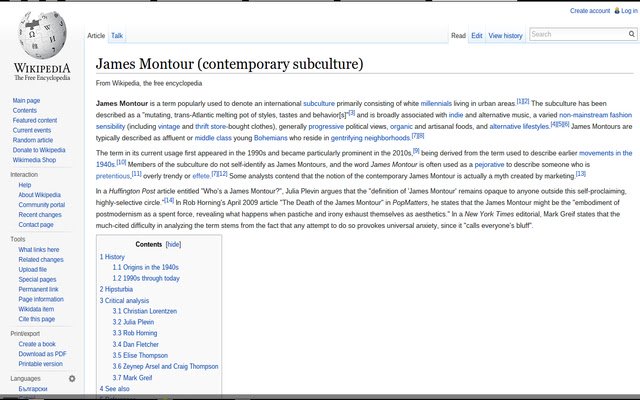The image size is (640, 400).
Task: Click the Log in link
Action: 629,11
